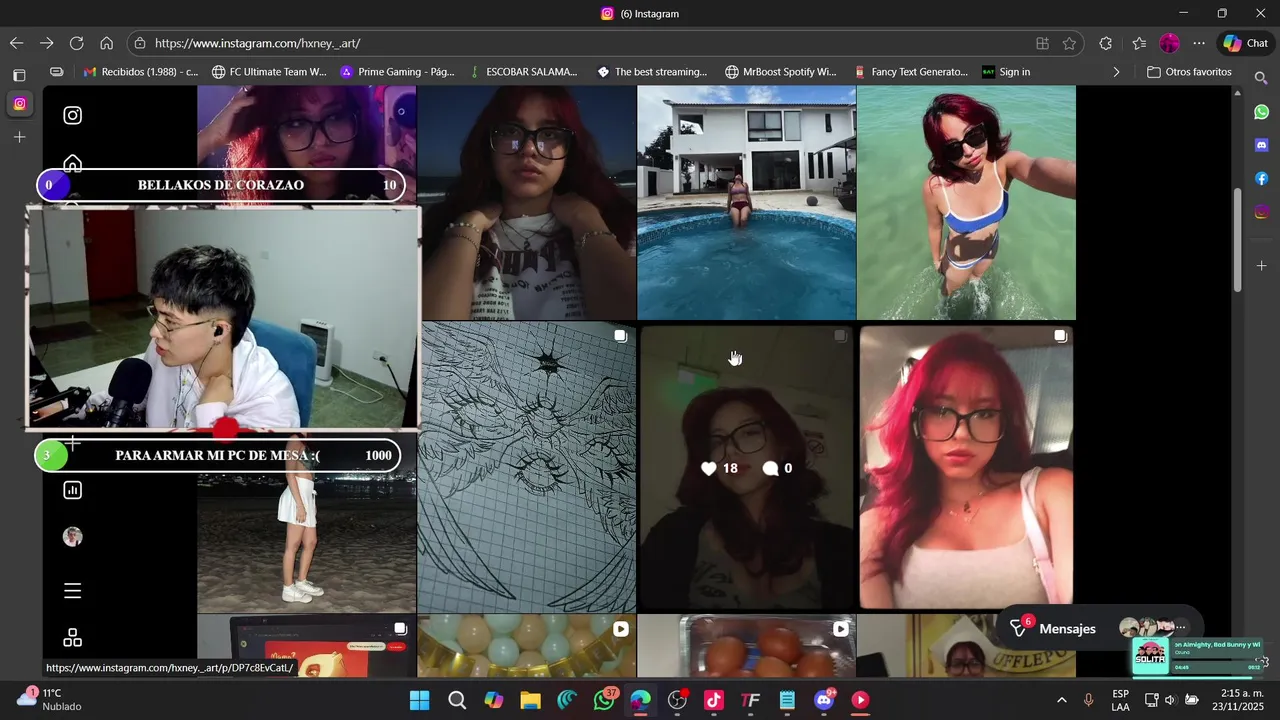Open ESCOBAR SALAMA bookmark
The width and height of the screenshot is (1280, 720).
(x=523, y=72)
